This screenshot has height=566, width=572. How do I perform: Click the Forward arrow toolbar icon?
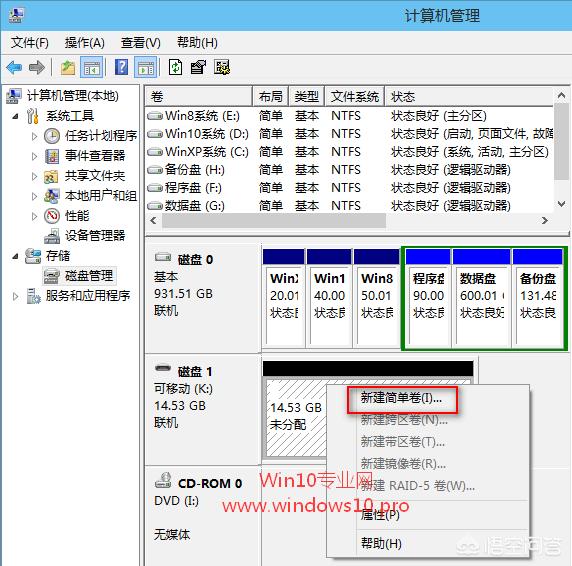[x=36, y=67]
